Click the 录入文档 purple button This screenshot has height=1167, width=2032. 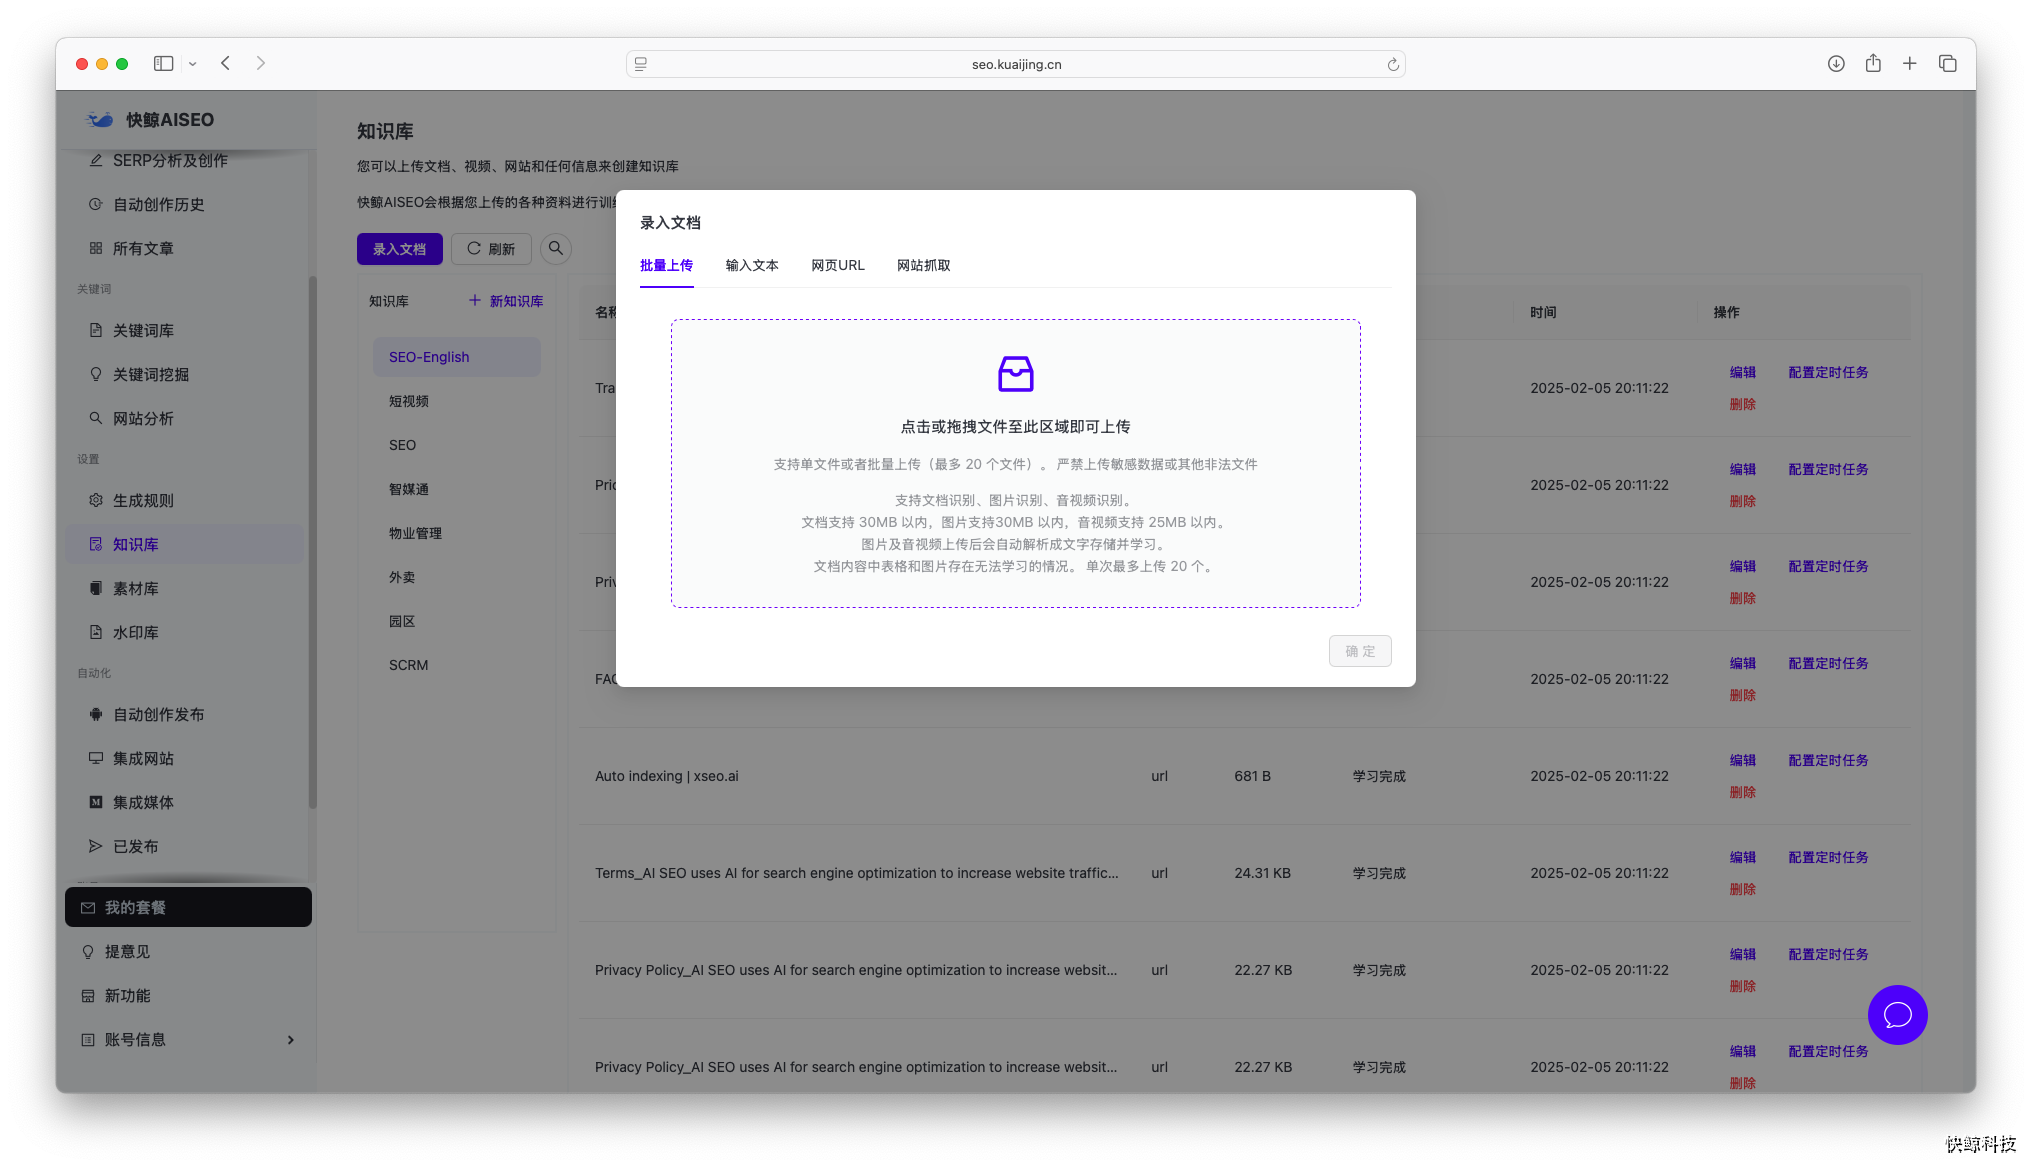pos(400,249)
